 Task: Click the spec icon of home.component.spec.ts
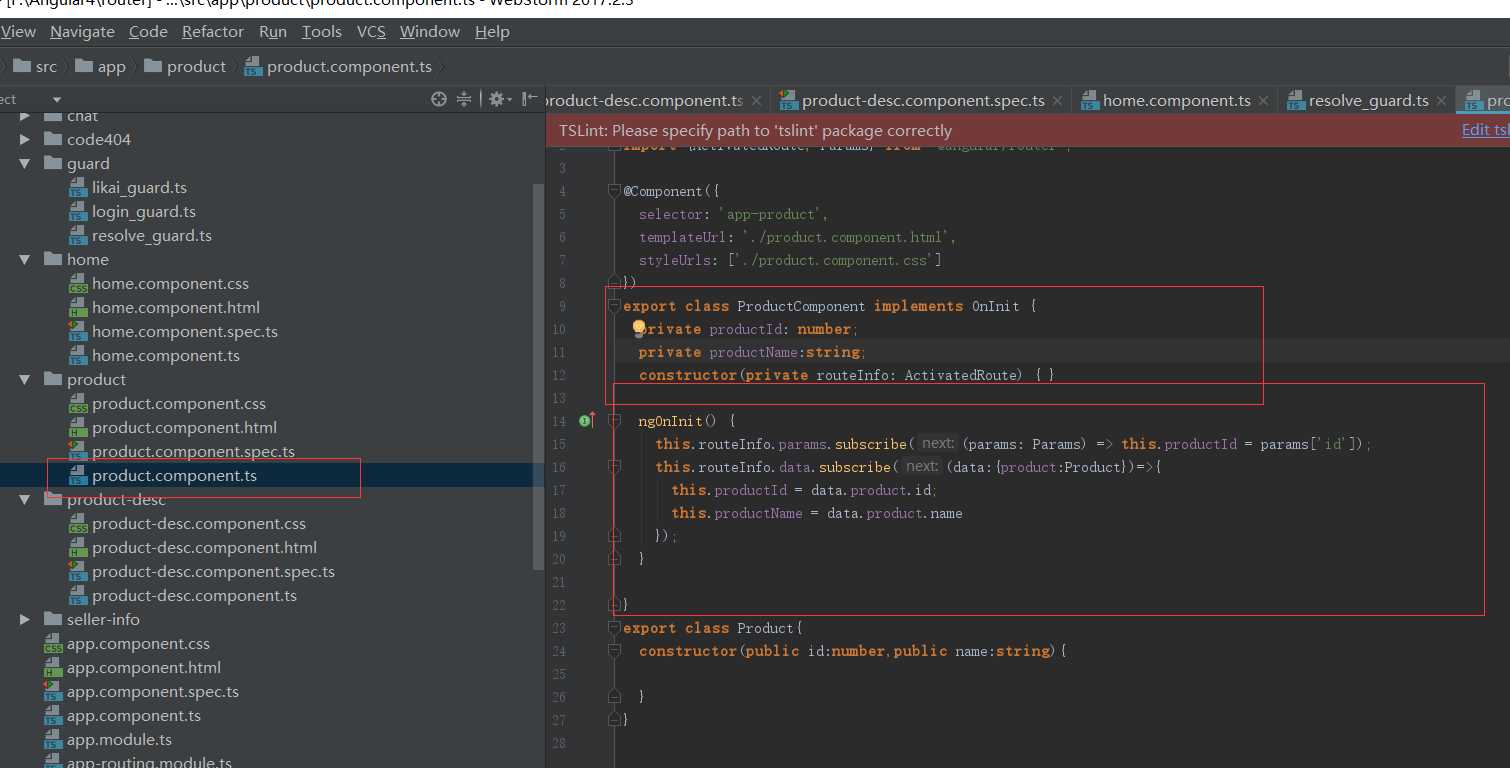coord(78,332)
